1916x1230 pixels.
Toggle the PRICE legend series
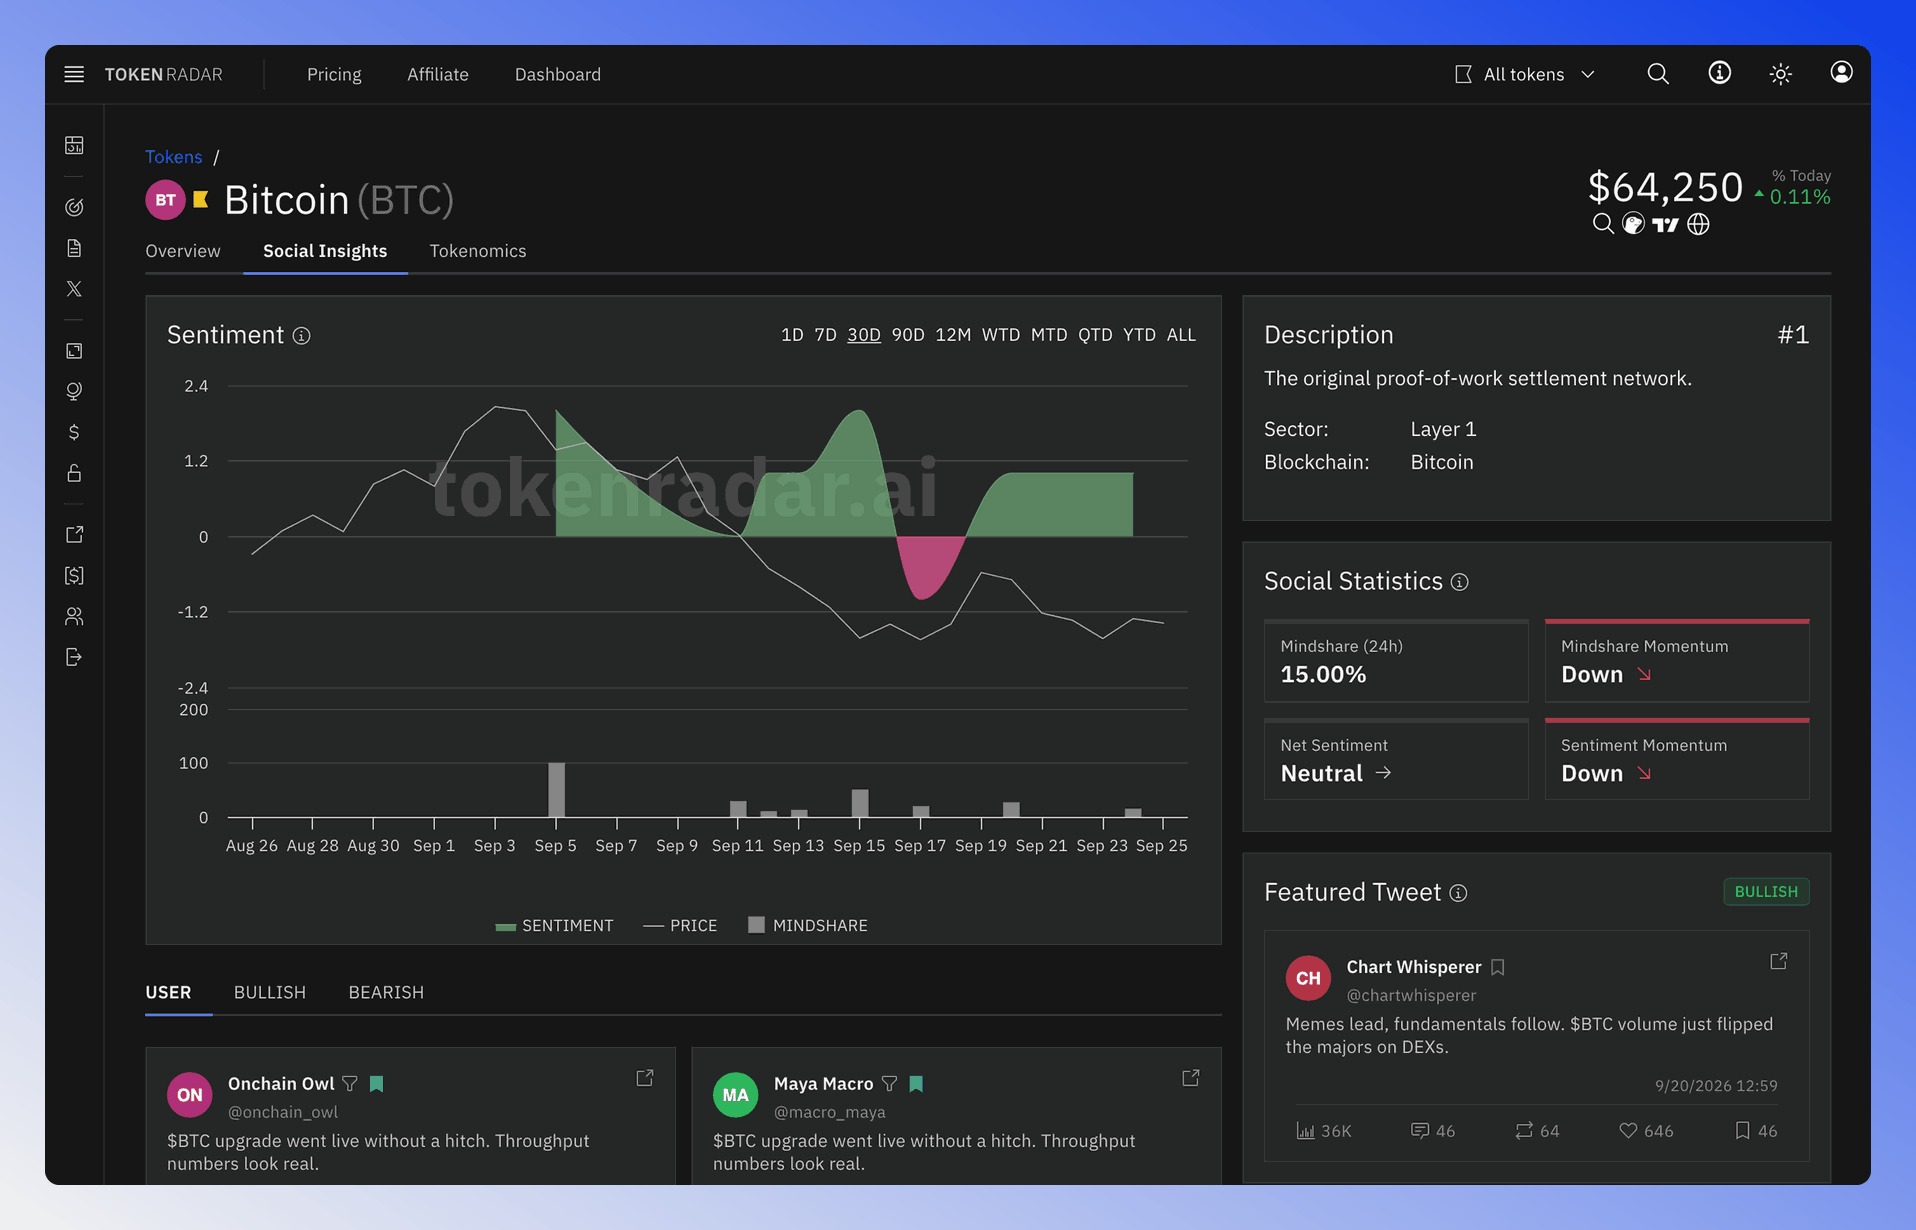click(x=680, y=926)
